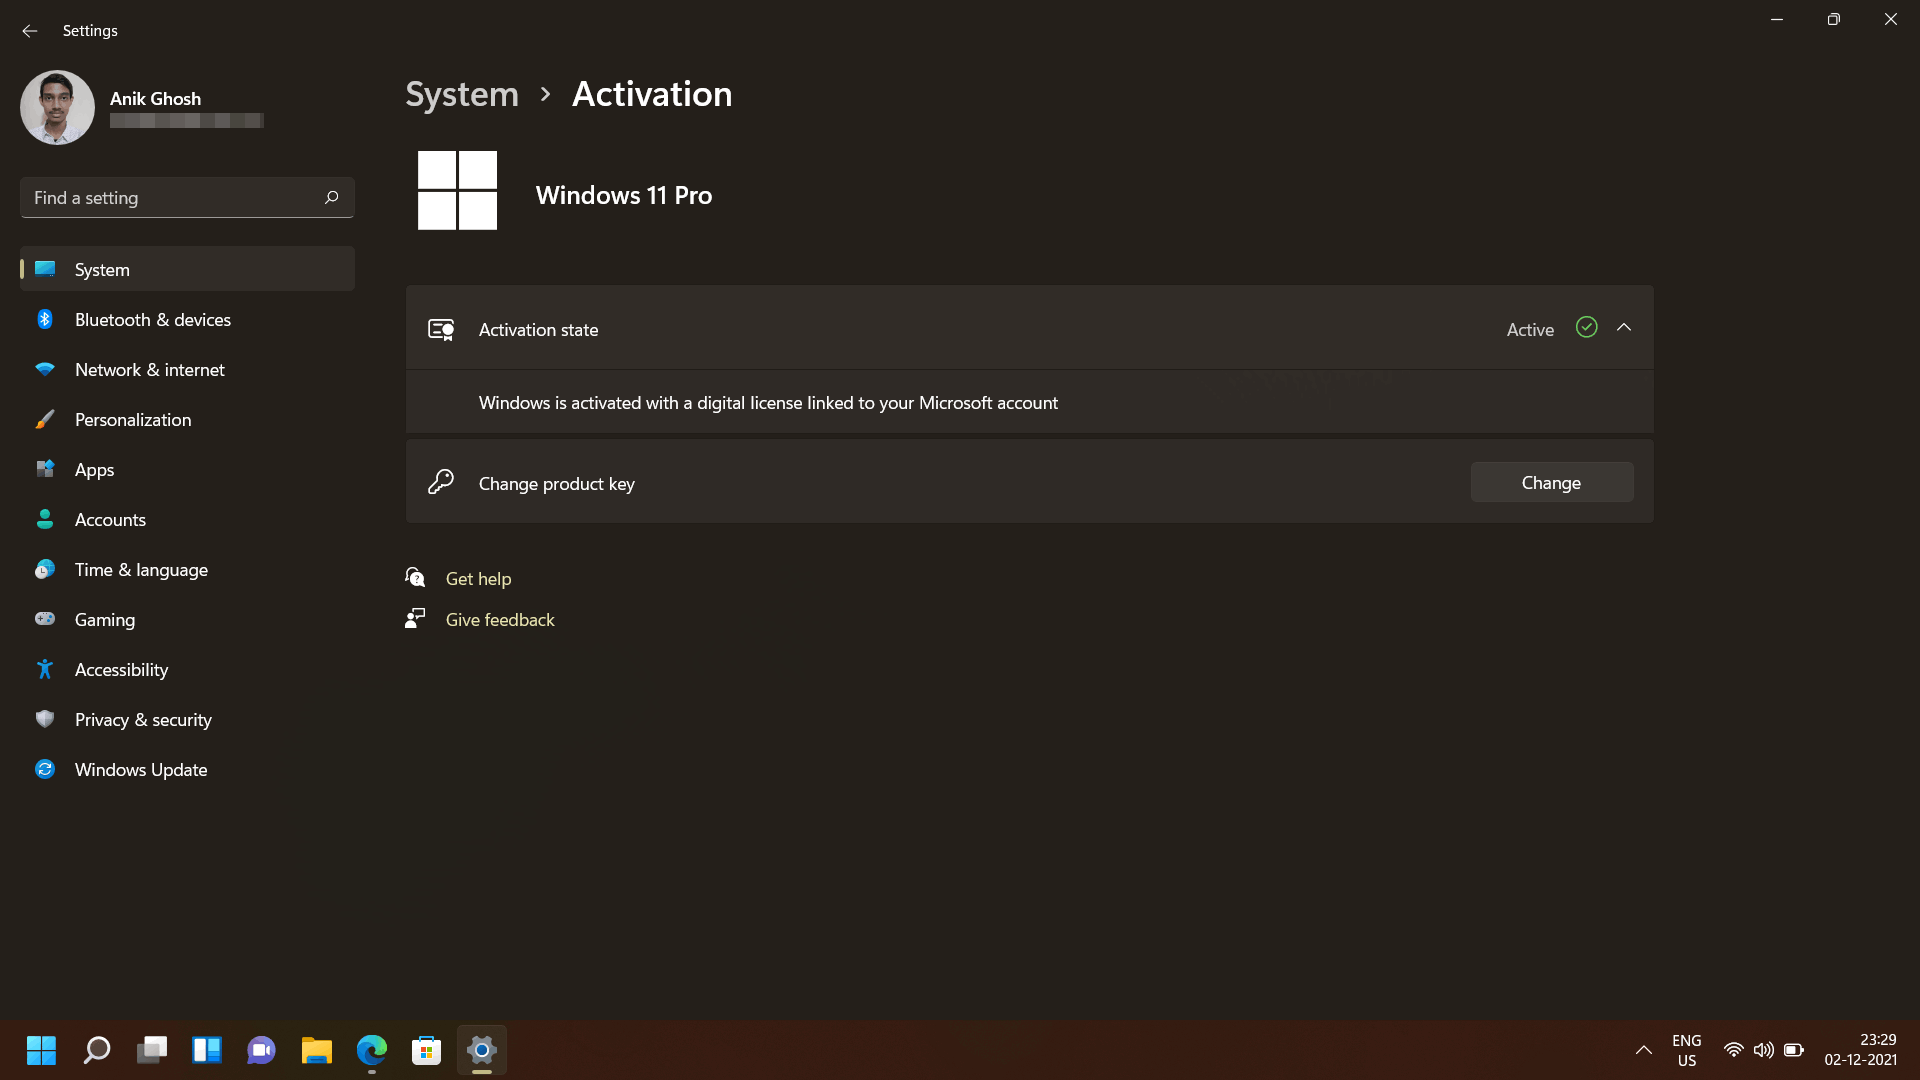This screenshot has width=1920, height=1080.
Task: Open Accounts settings
Action: [x=187, y=520]
